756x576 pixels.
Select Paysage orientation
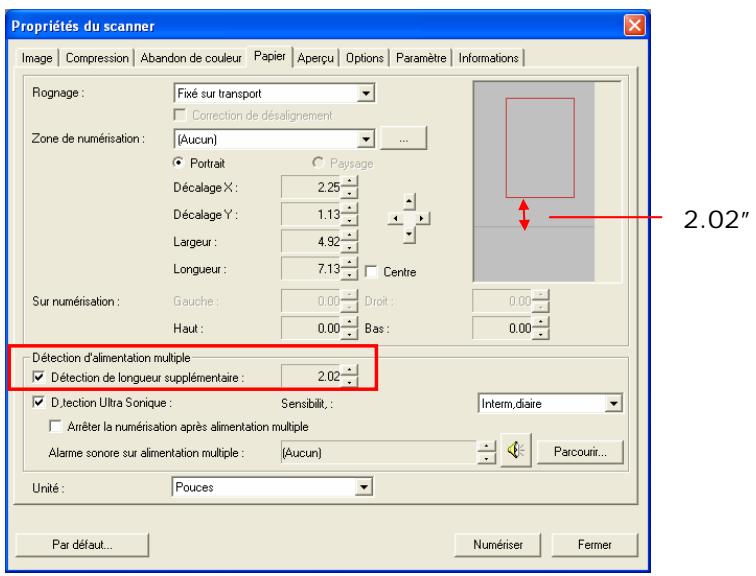[317, 162]
